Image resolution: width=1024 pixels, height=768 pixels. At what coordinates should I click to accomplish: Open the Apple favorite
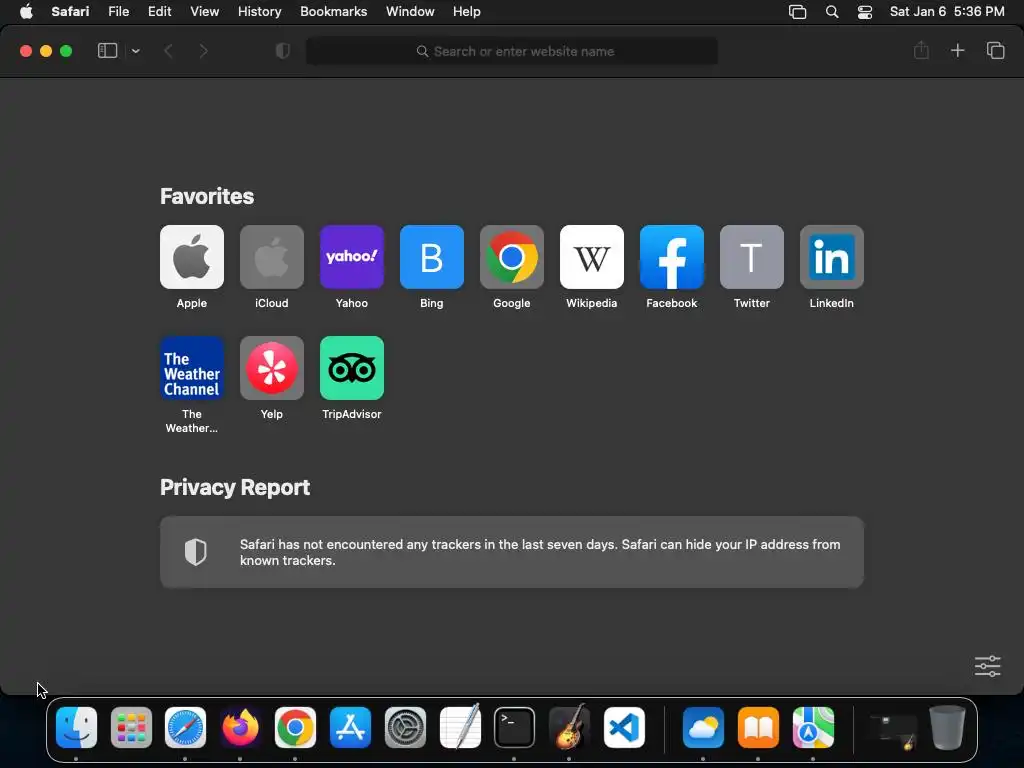click(191, 257)
